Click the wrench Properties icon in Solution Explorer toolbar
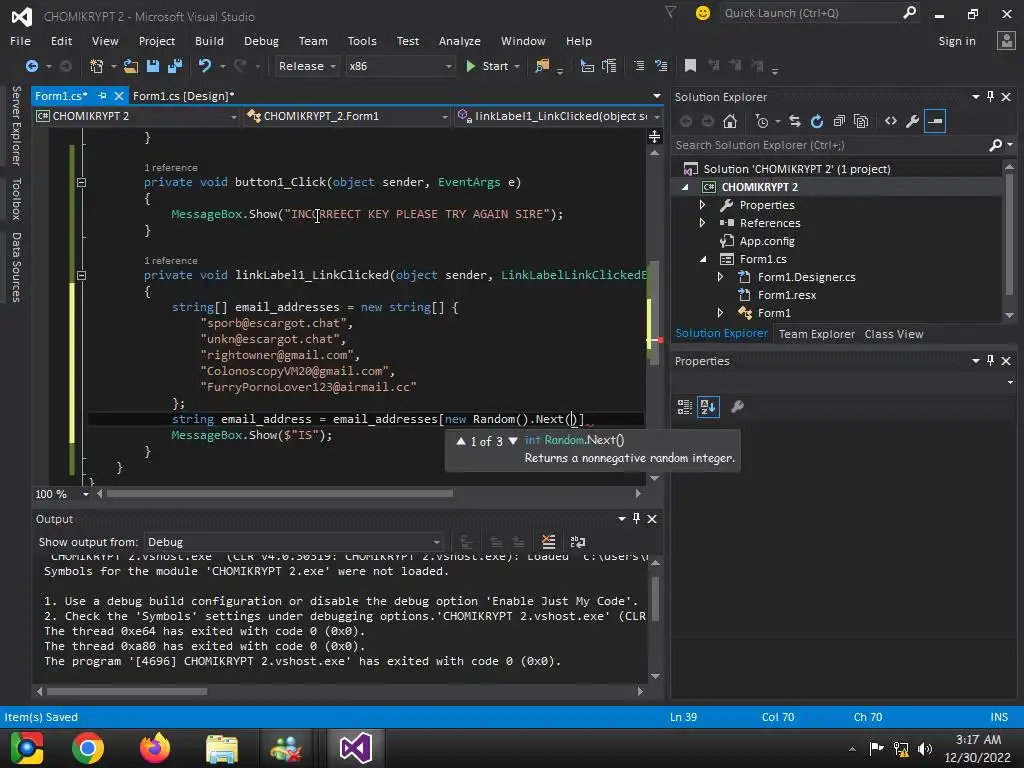The height and width of the screenshot is (768, 1024). point(913,121)
